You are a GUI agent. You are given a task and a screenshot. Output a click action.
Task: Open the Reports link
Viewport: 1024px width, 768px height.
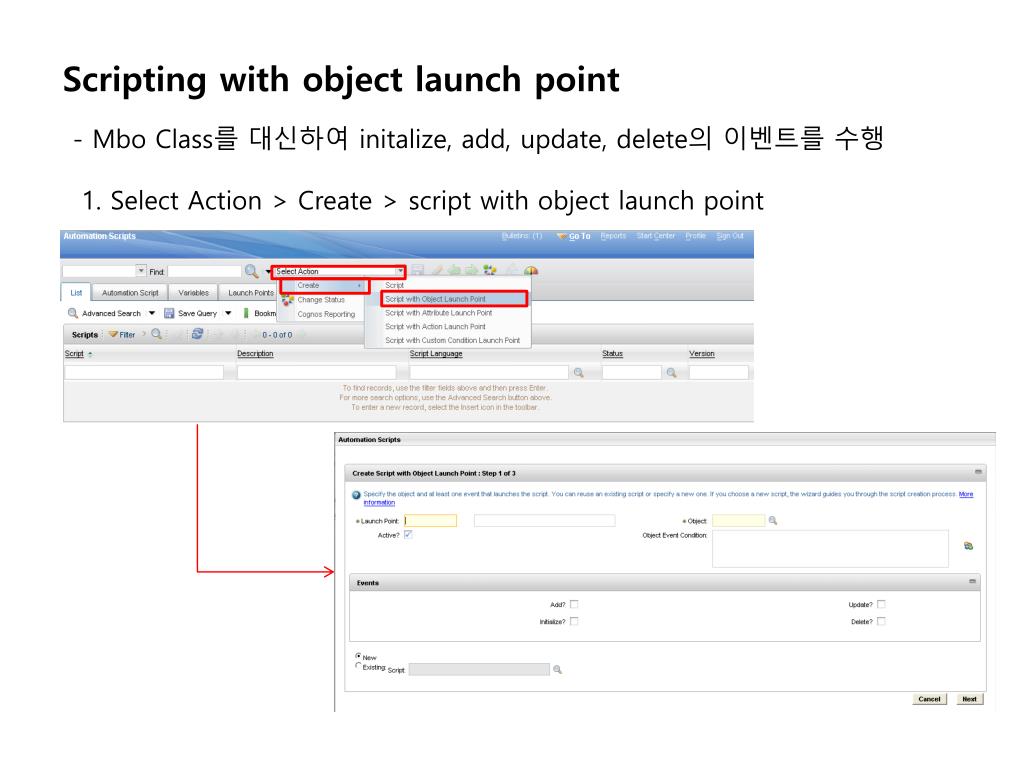click(x=613, y=236)
